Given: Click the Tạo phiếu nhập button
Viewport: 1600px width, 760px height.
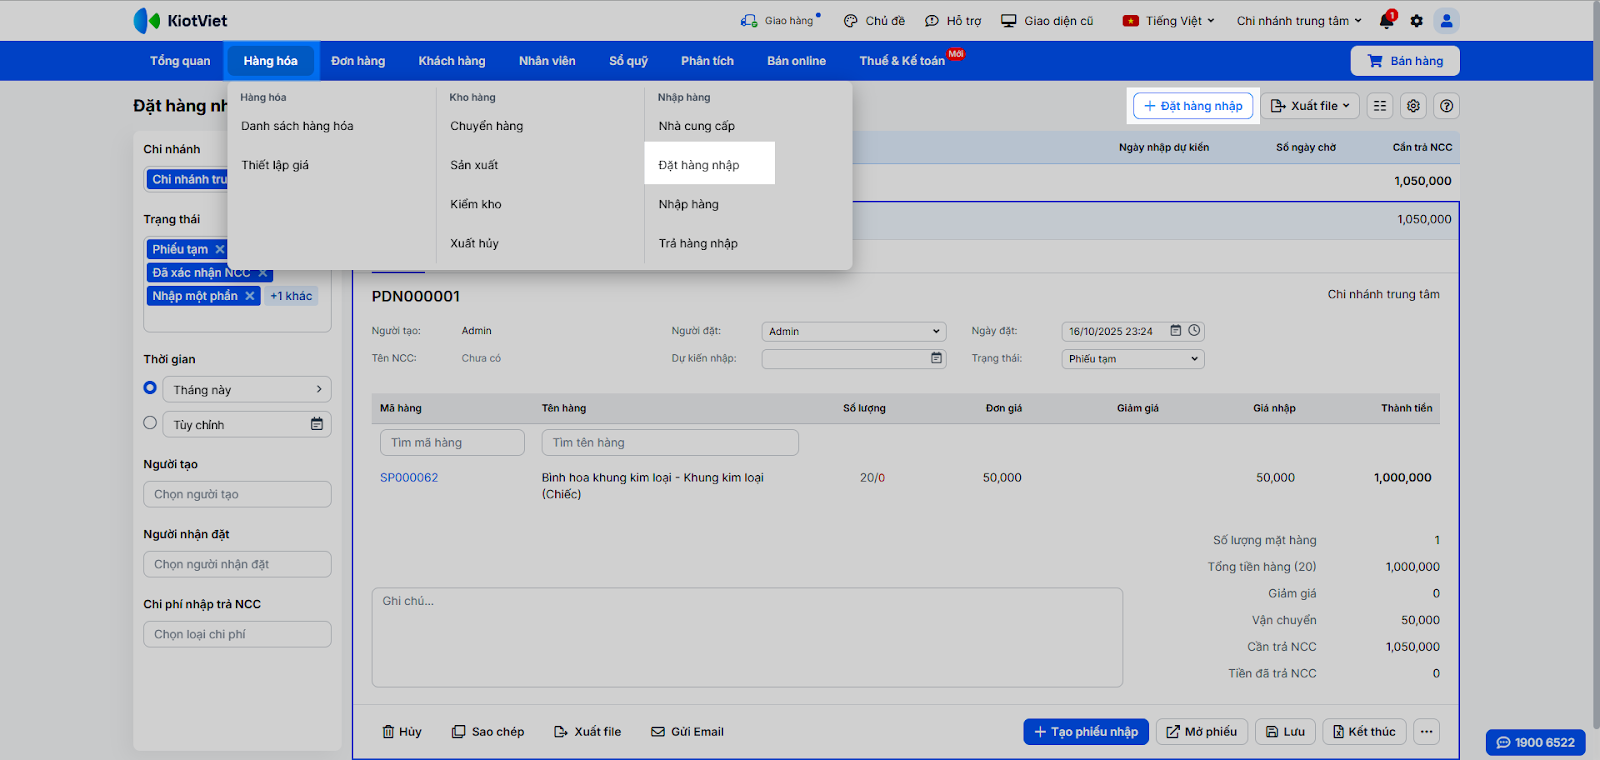Looking at the screenshot, I should click(1085, 732).
